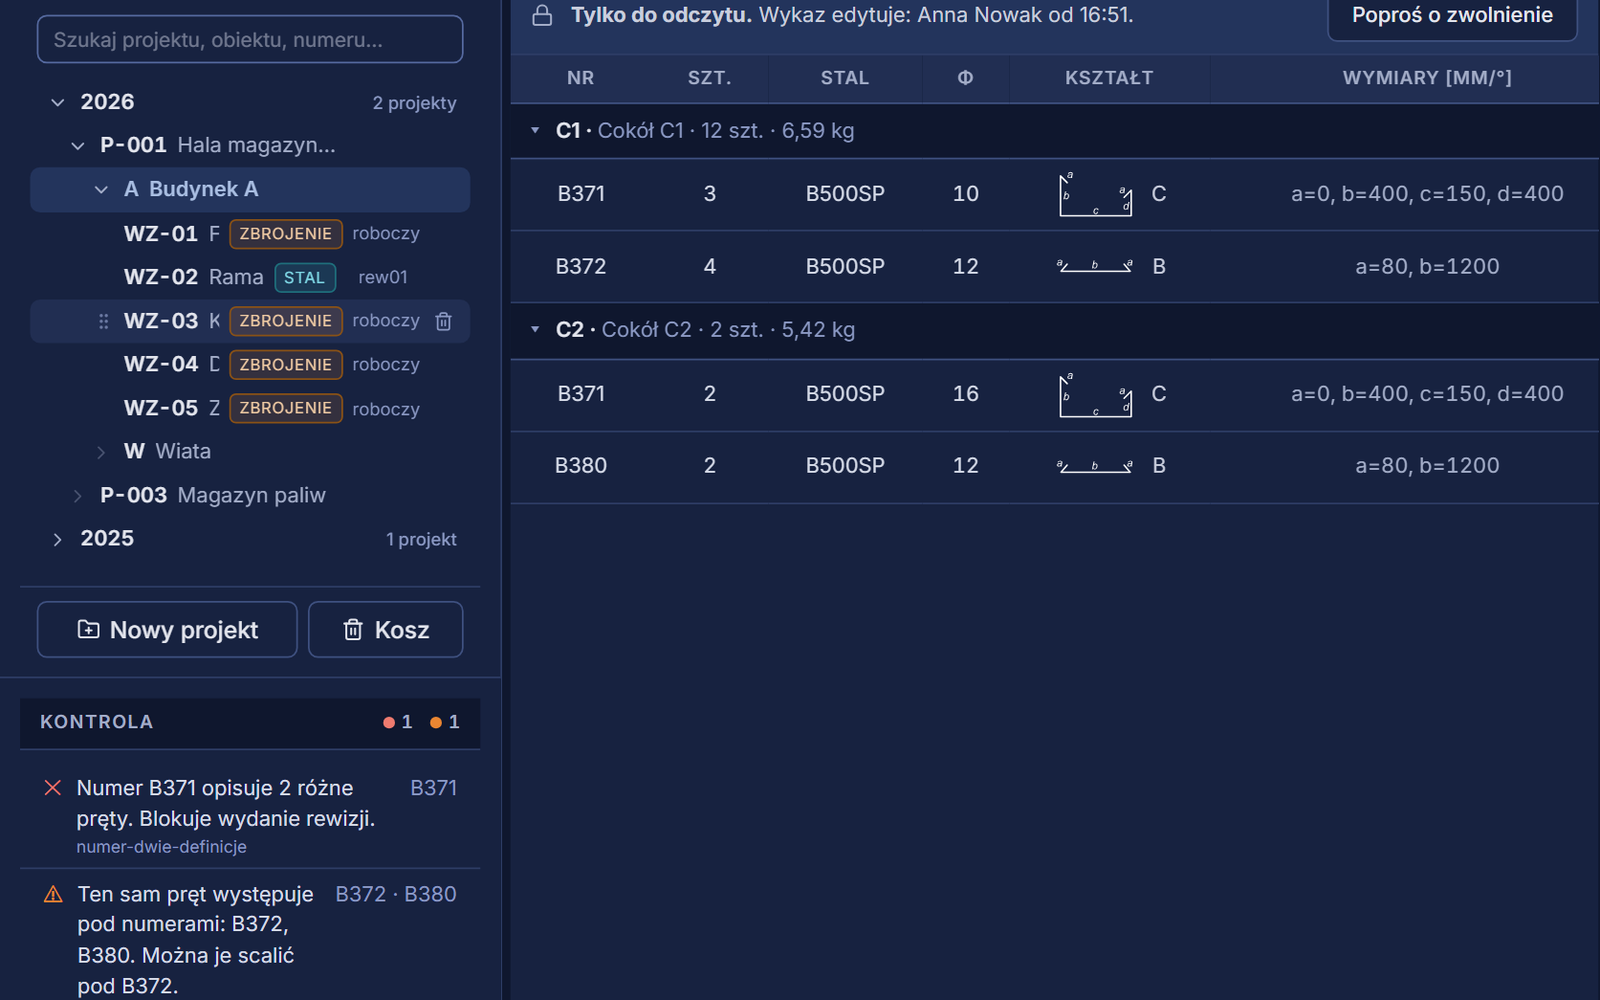Click the STAL badge on WZ-02

point(305,278)
